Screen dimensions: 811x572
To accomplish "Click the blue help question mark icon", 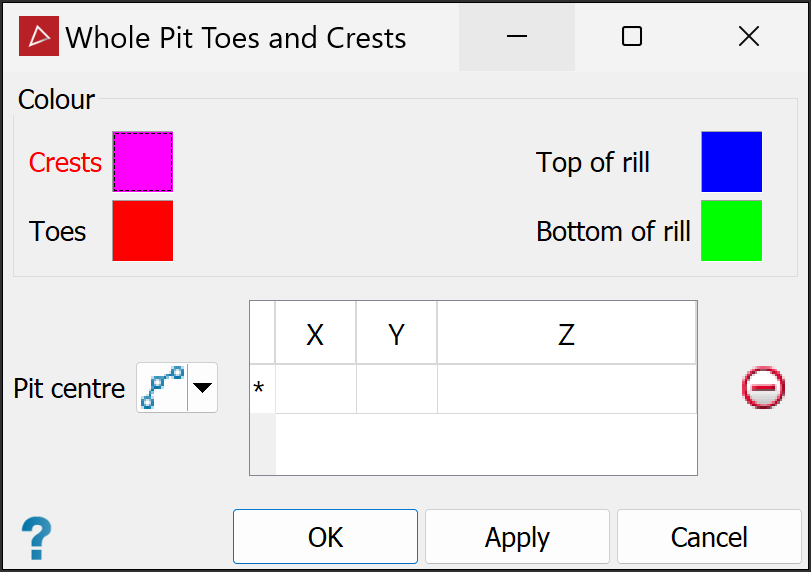I will click(36, 538).
